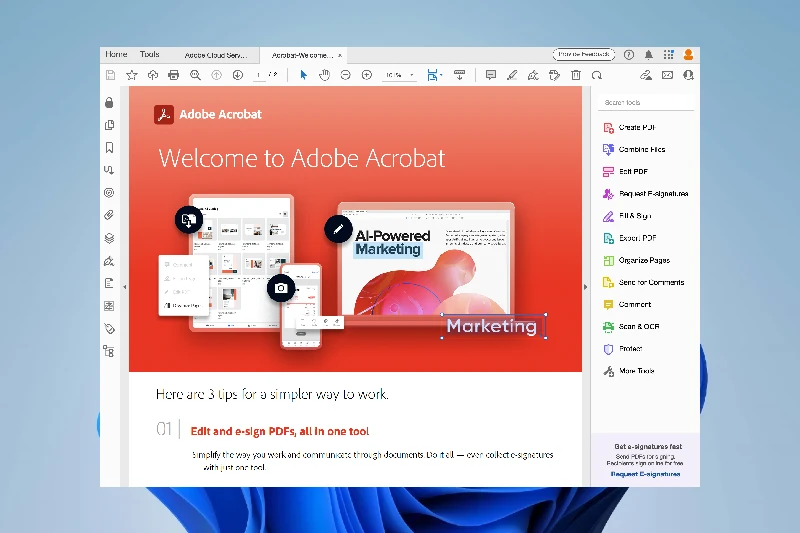
Task: Open the Send for Comments tool
Action: (645, 282)
